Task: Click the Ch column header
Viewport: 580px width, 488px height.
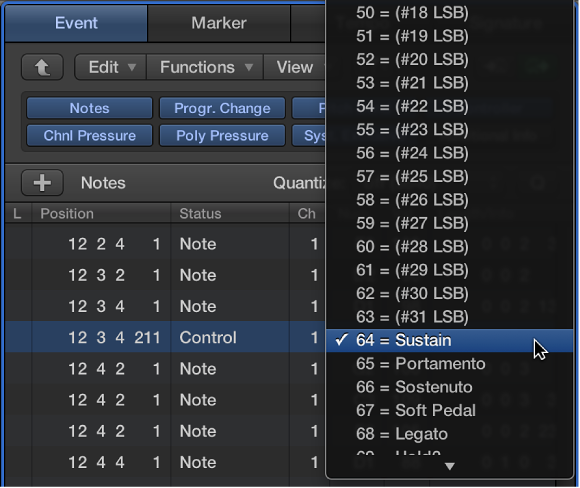Action: [x=307, y=213]
